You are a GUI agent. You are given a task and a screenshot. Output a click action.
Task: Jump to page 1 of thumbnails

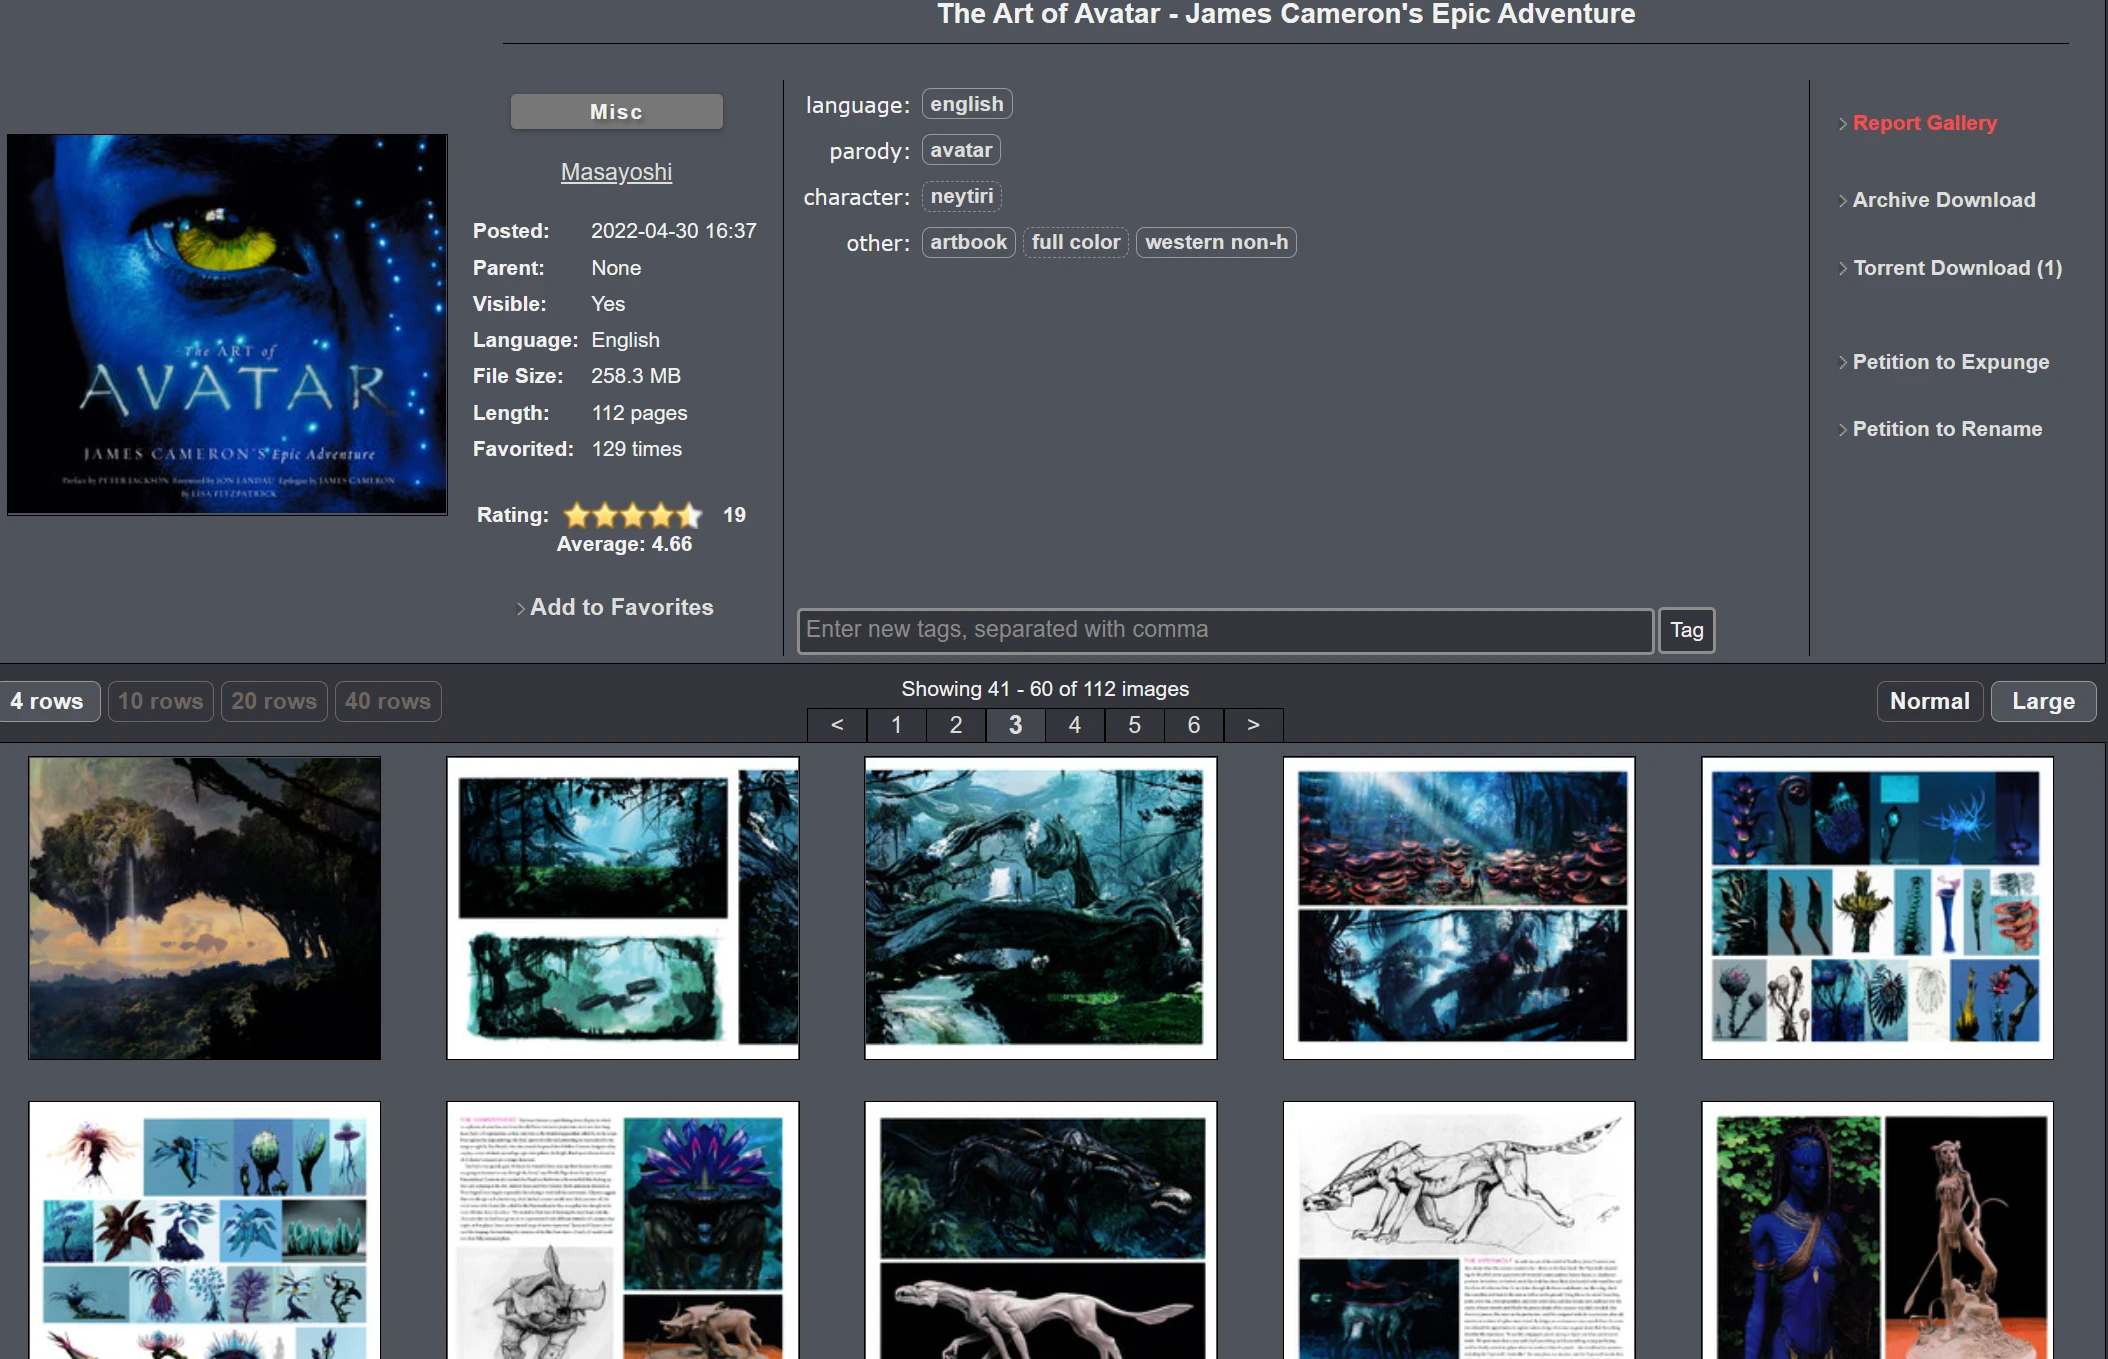(896, 725)
